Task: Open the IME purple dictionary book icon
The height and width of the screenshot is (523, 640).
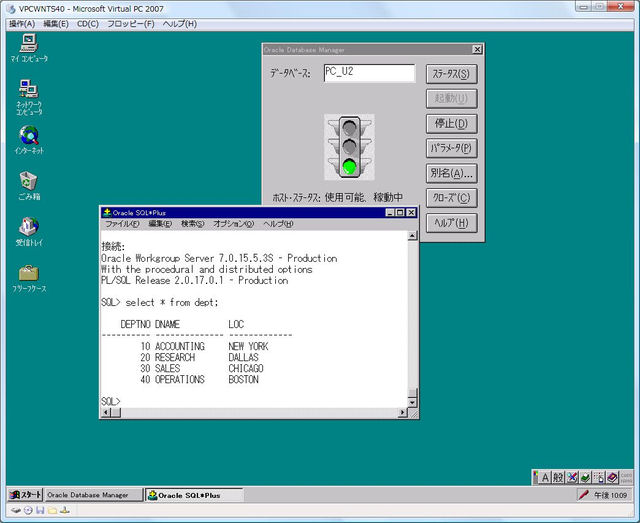Action: tap(612, 477)
